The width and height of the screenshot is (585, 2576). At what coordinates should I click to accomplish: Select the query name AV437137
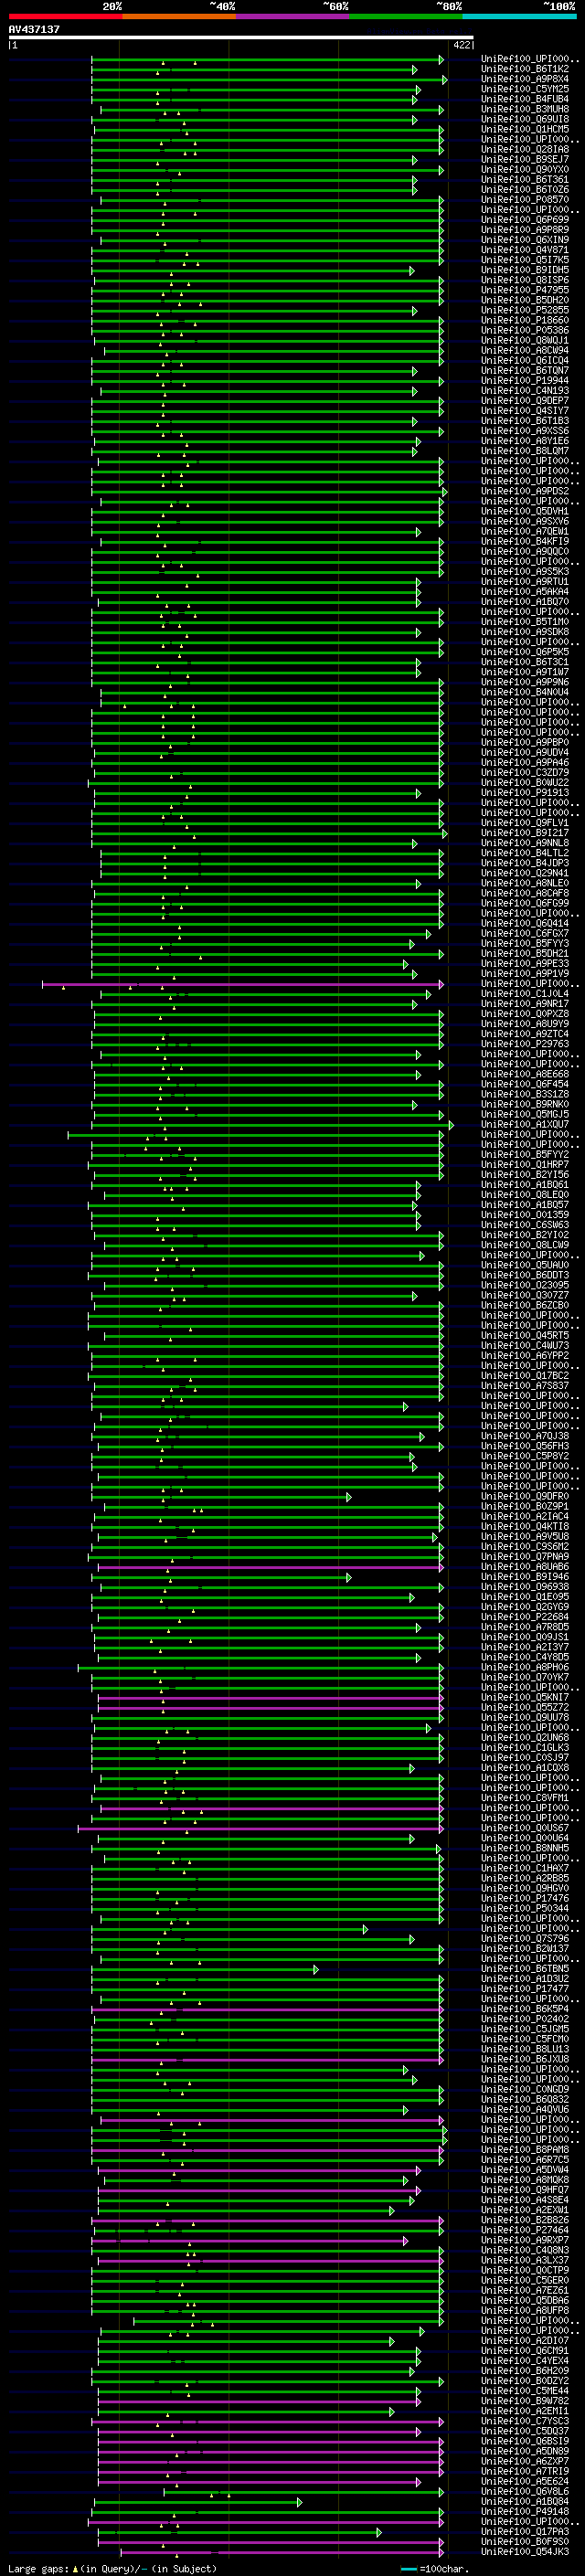[34, 29]
